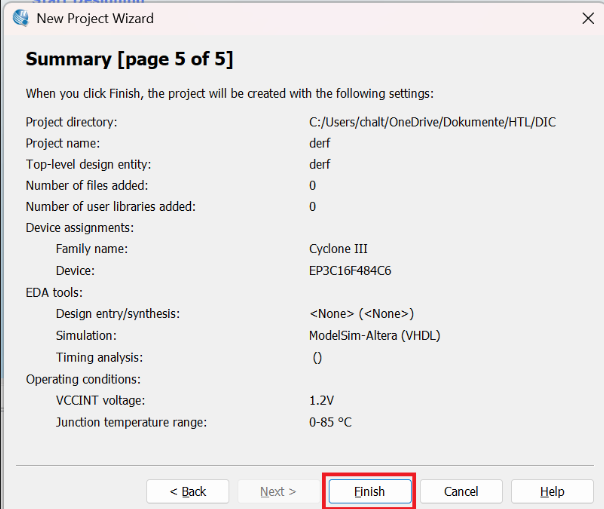Screen dimensions: 604x509
Task: Go back with the Back button
Action: pyautogui.click(x=188, y=491)
